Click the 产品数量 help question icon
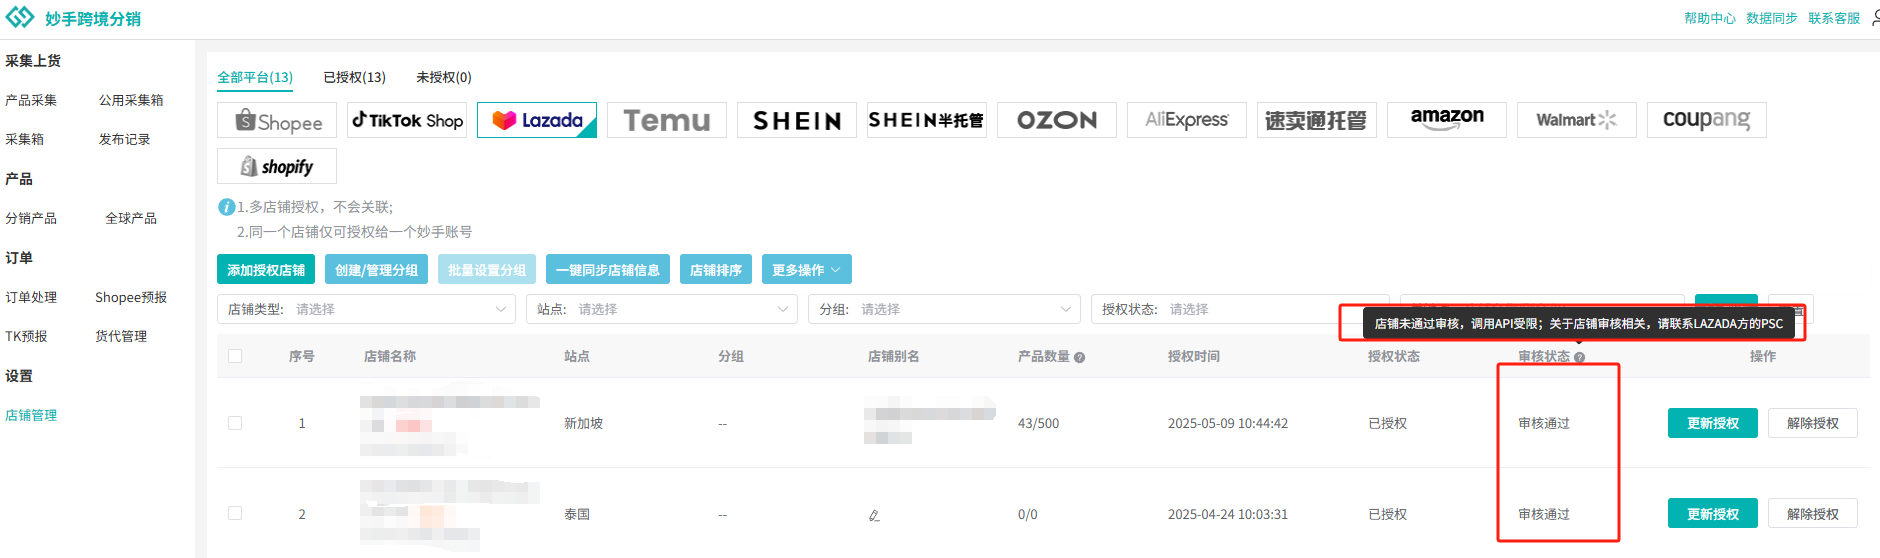The image size is (1880, 558). tap(1080, 357)
